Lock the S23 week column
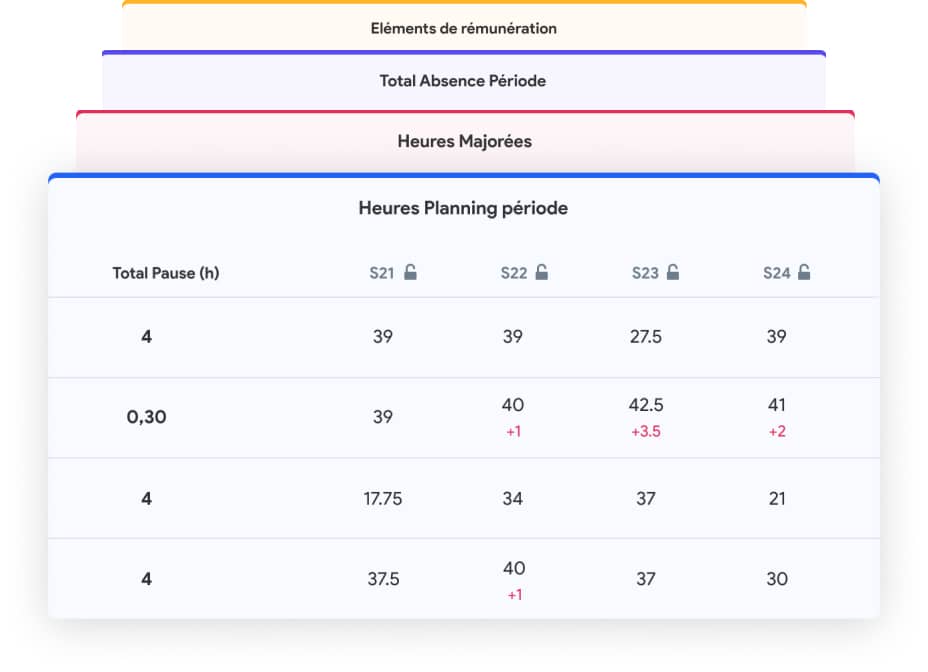The width and height of the screenshot is (928, 672). pyautogui.click(x=673, y=272)
